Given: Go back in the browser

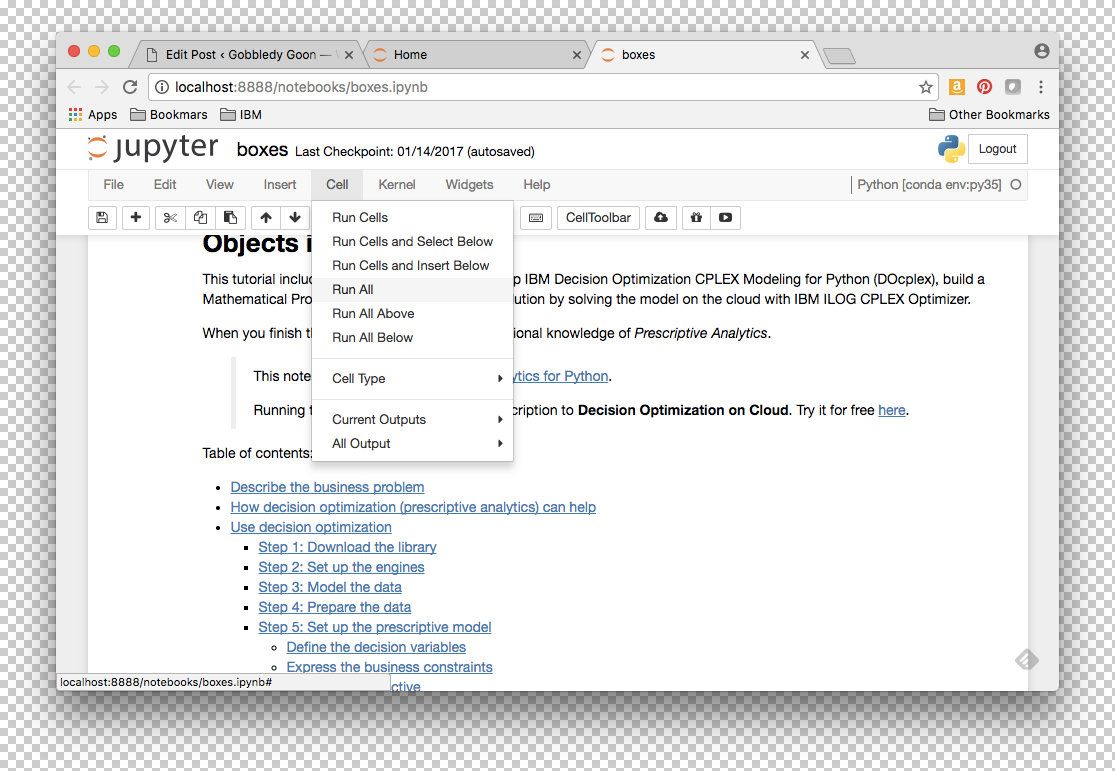Looking at the screenshot, I should (74, 87).
